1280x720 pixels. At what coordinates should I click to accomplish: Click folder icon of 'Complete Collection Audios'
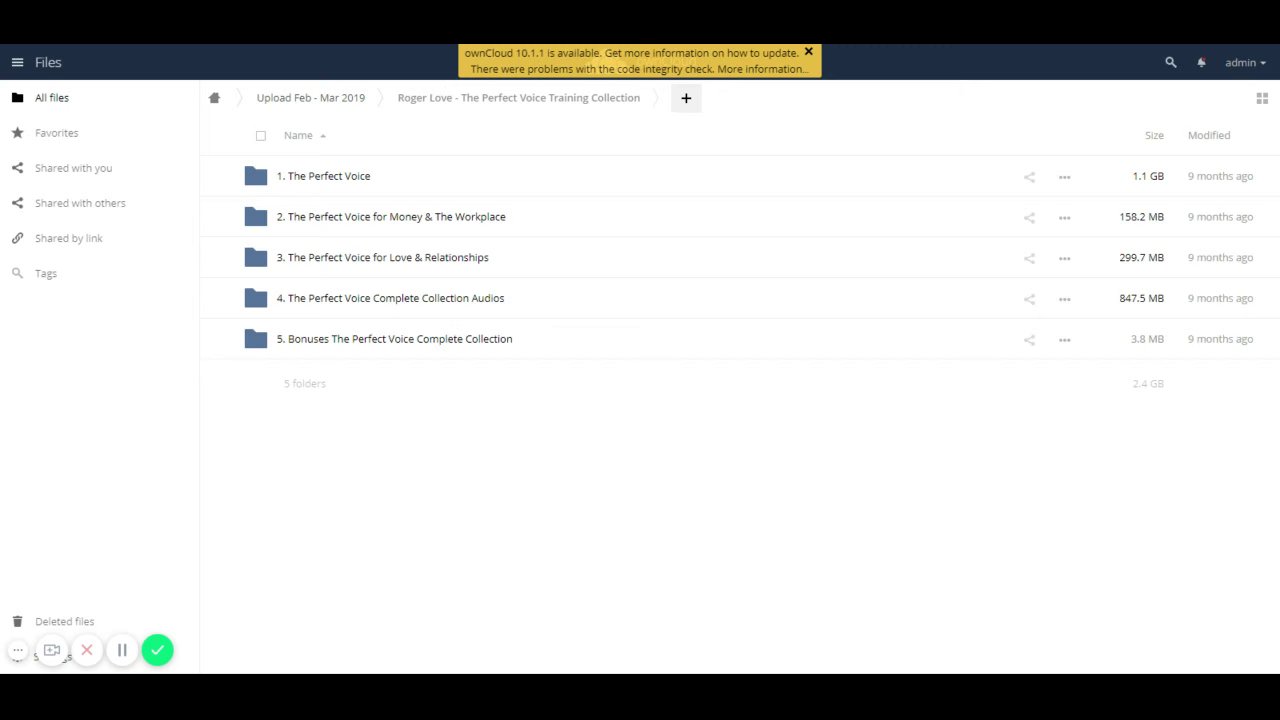point(256,298)
